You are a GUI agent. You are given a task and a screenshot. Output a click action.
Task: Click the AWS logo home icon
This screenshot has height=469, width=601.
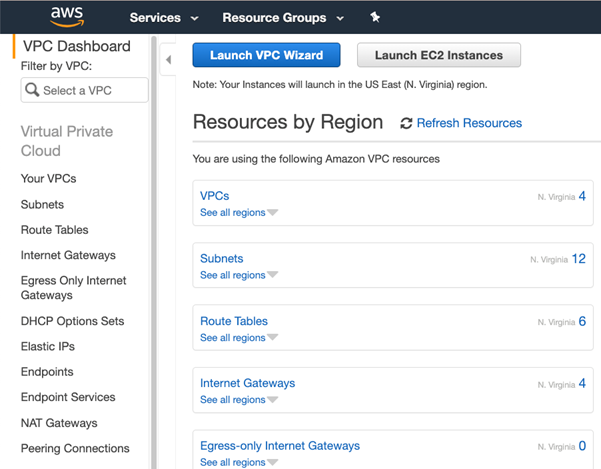tap(67, 16)
